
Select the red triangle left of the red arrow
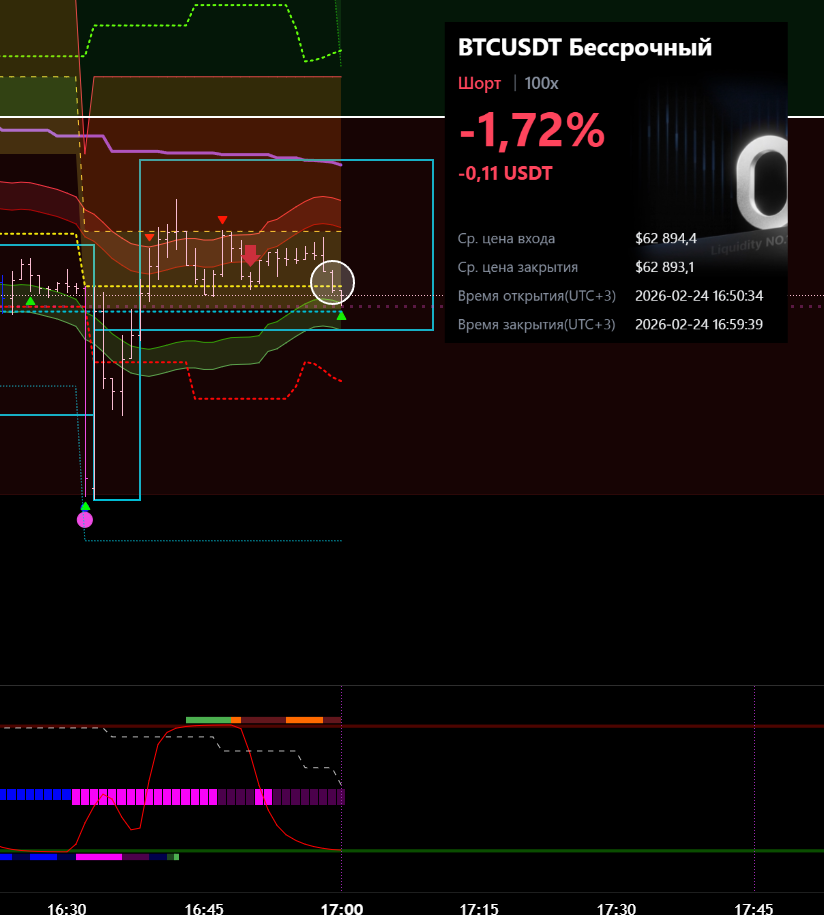[x=222, y=219]
